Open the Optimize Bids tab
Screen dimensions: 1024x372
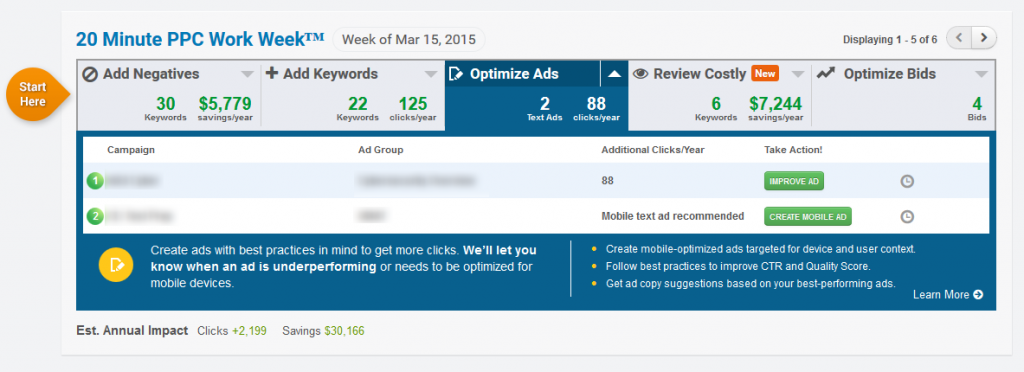click(904, 95)
